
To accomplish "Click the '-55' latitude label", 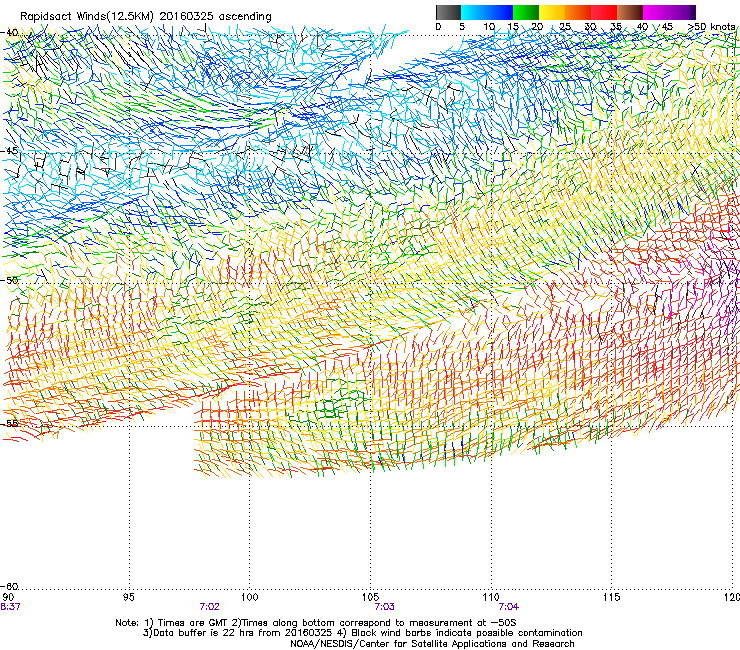I will click(x=9, y=423).
